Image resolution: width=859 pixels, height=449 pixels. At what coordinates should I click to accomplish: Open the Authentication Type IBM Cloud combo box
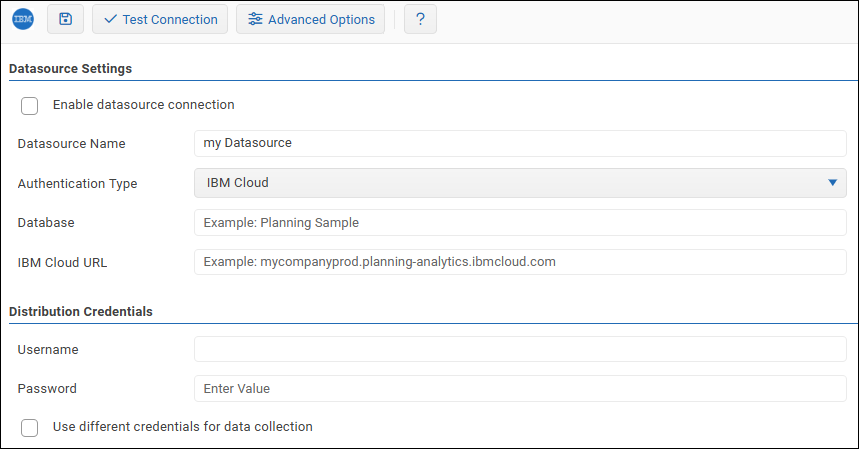[510, 183]
